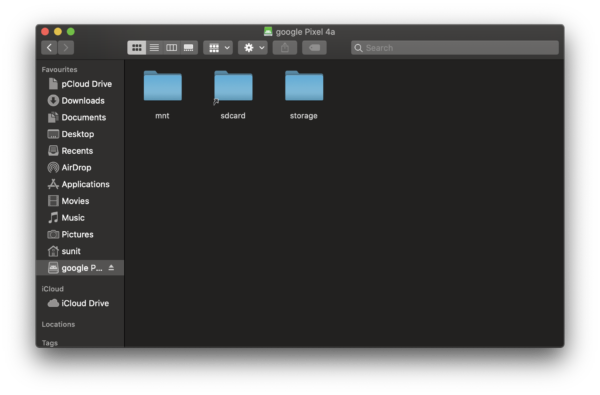The height and width of the screenshot is (395, 600).
Task: Eject the google Pixel device
Action: click(111, 268)
